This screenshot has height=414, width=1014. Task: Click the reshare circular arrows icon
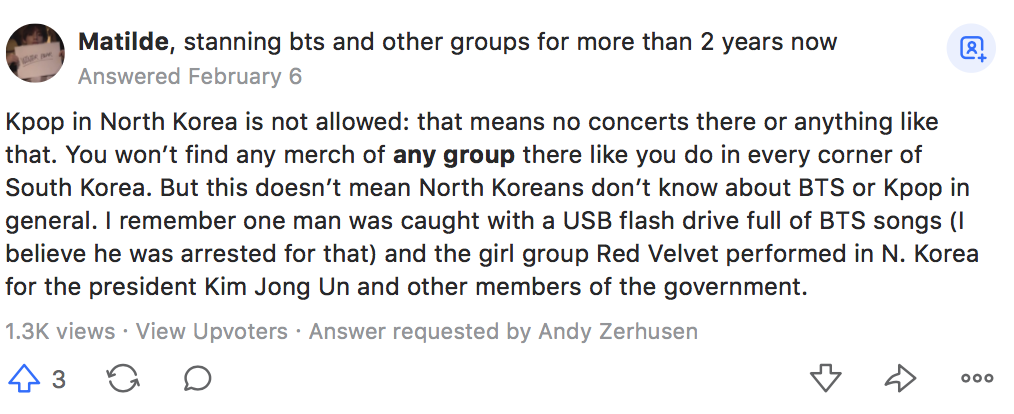(x=123, y=379)
